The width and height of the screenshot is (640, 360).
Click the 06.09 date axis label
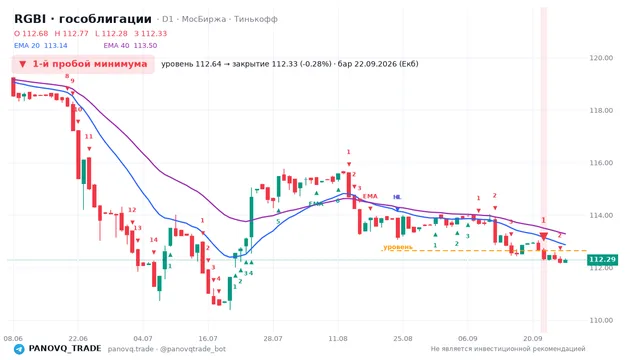pos(467,339)
